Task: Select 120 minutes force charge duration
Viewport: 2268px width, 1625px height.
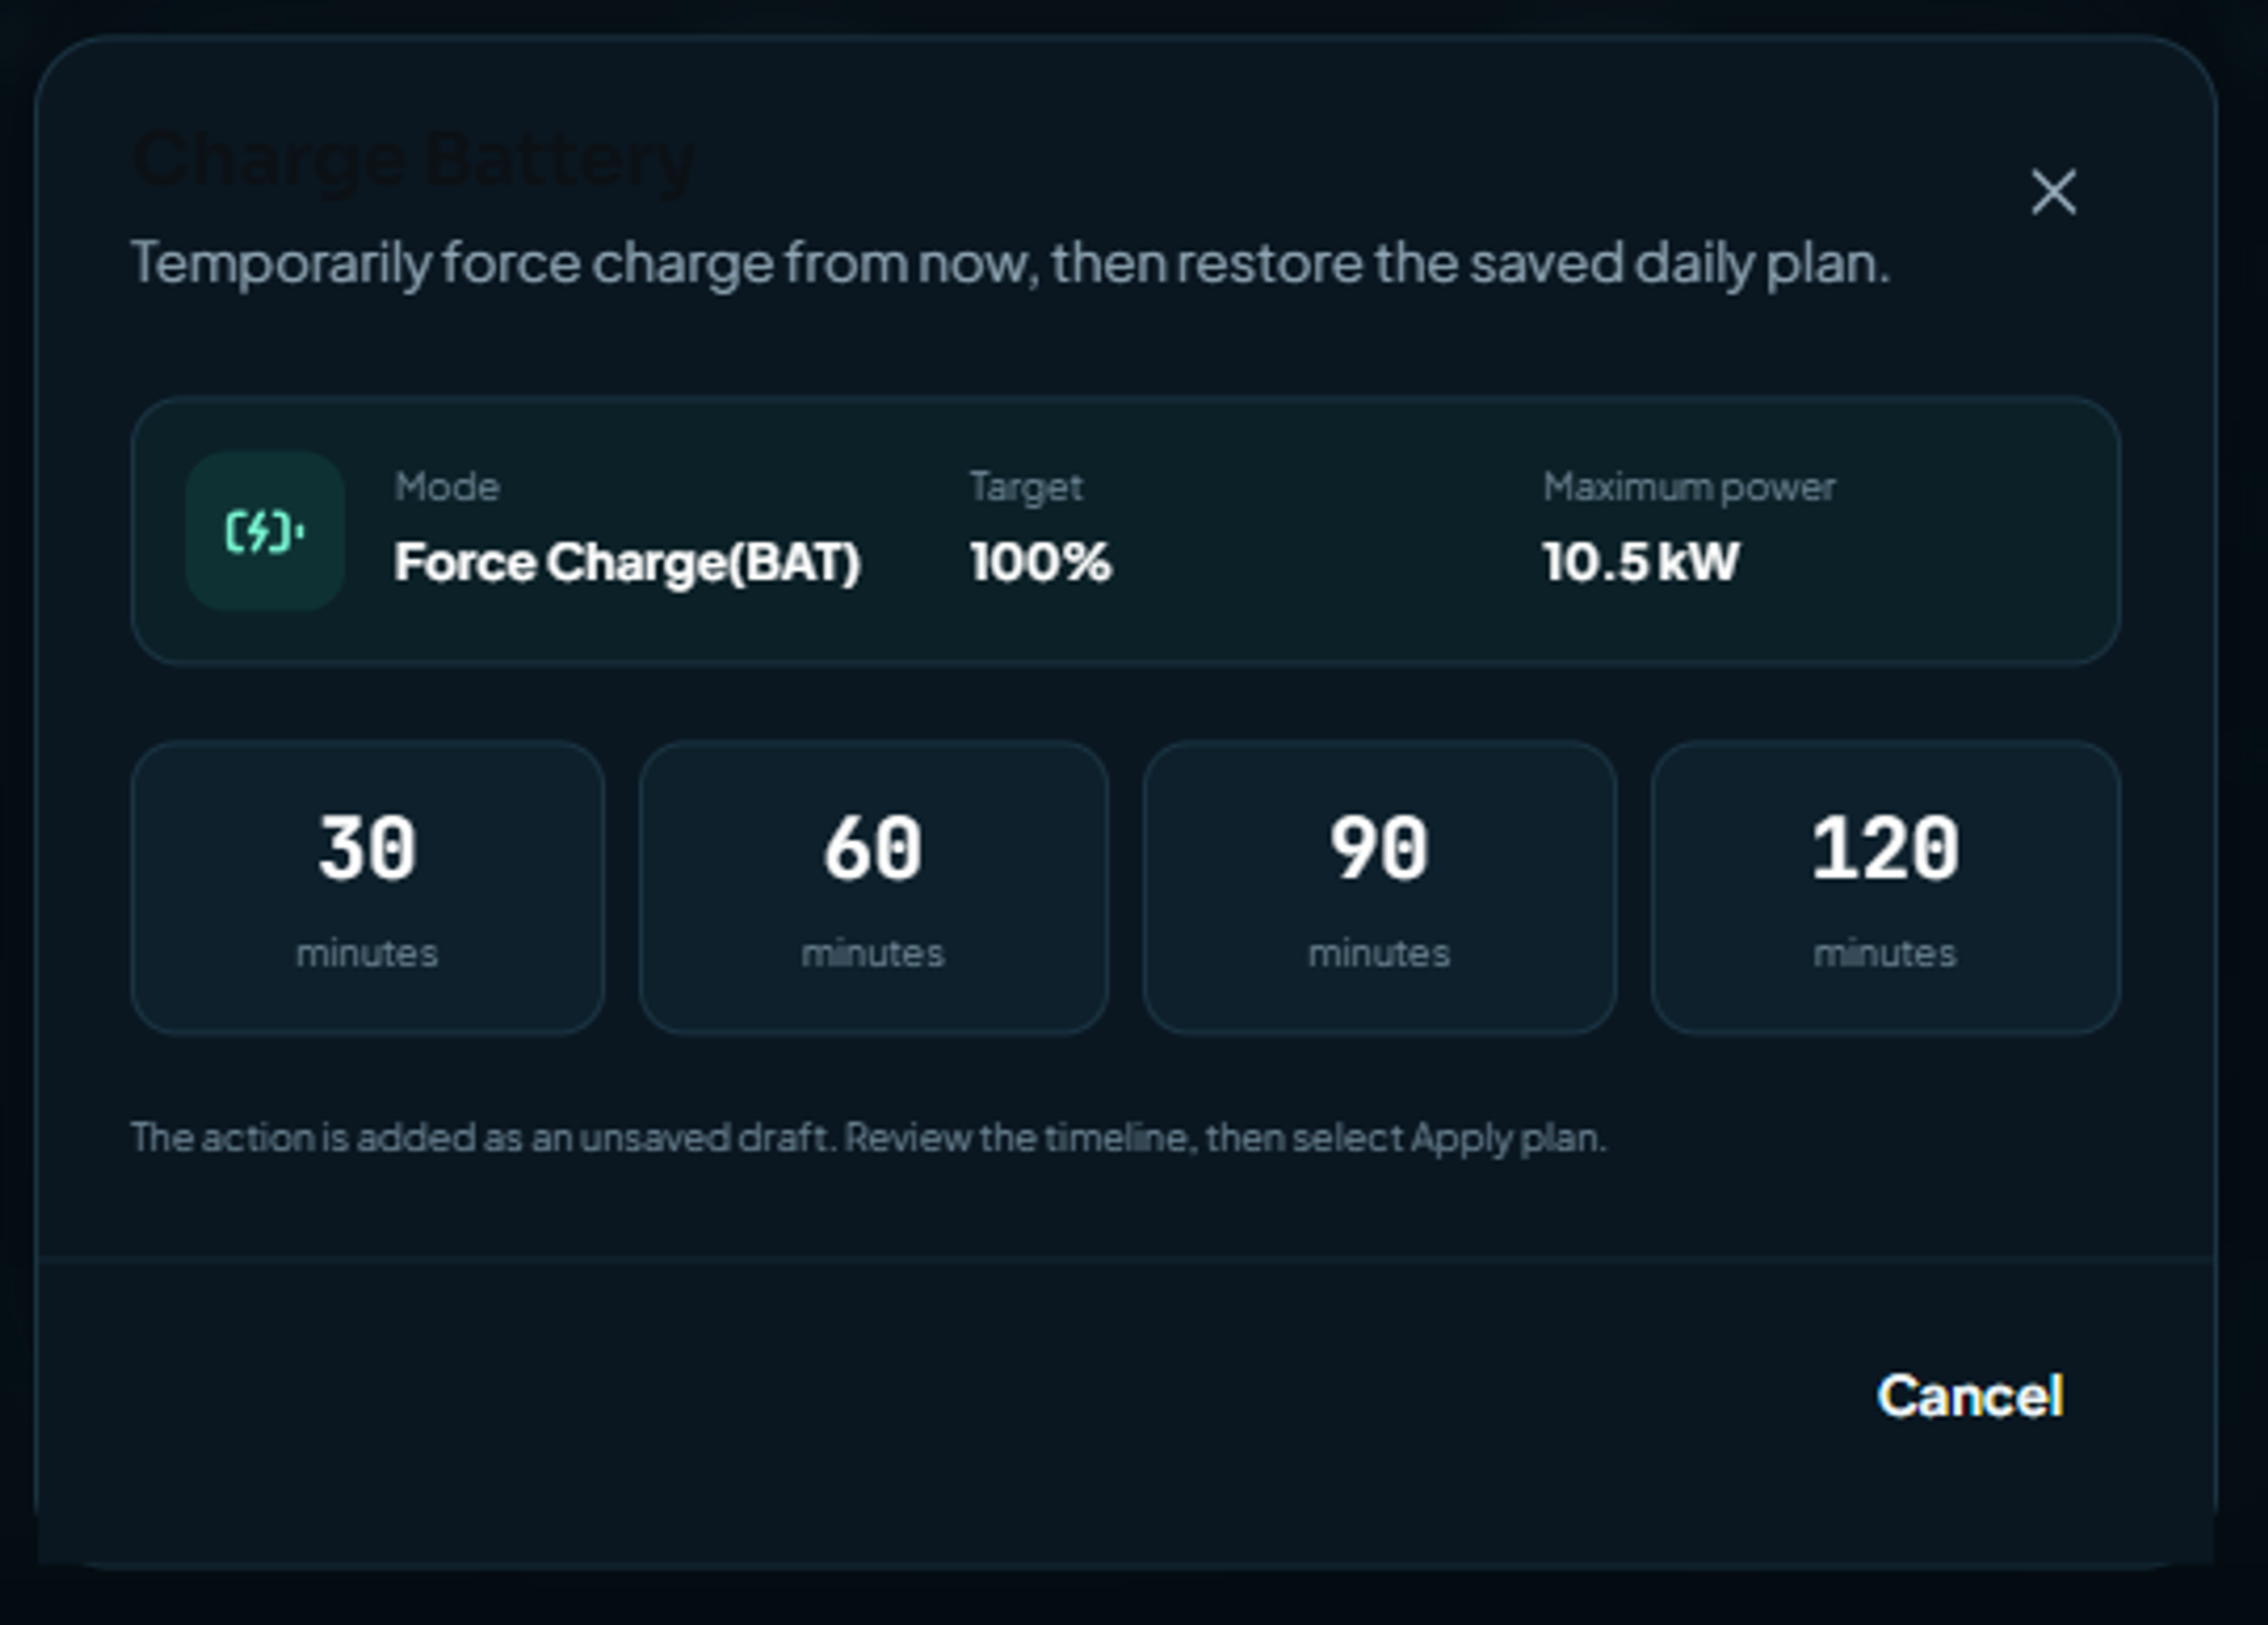Action: click(x=1885, y=888)
